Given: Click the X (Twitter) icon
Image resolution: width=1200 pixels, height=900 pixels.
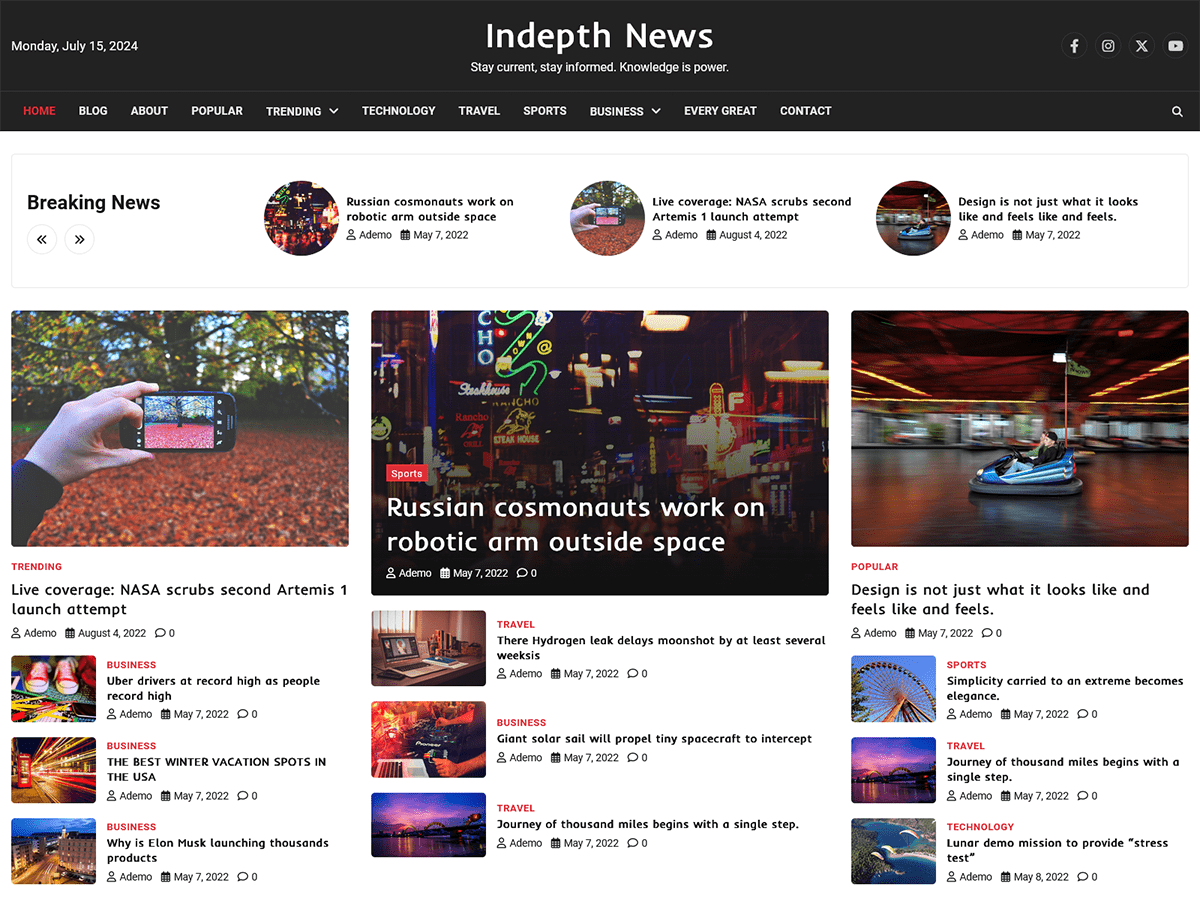Looking at the screenshot, I should [1141, 45].
